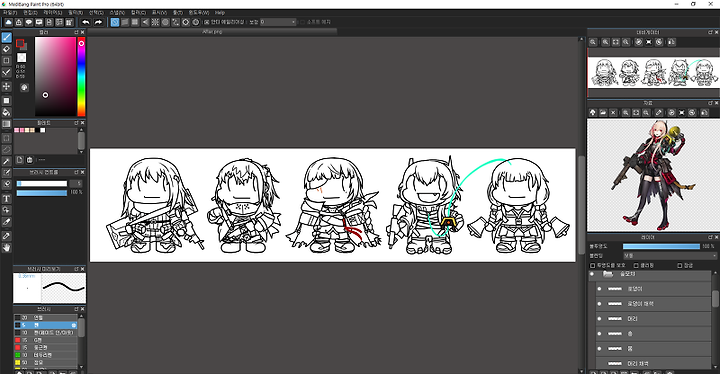Click open-folder icon in Reference panel

click(x=603, y=113)
